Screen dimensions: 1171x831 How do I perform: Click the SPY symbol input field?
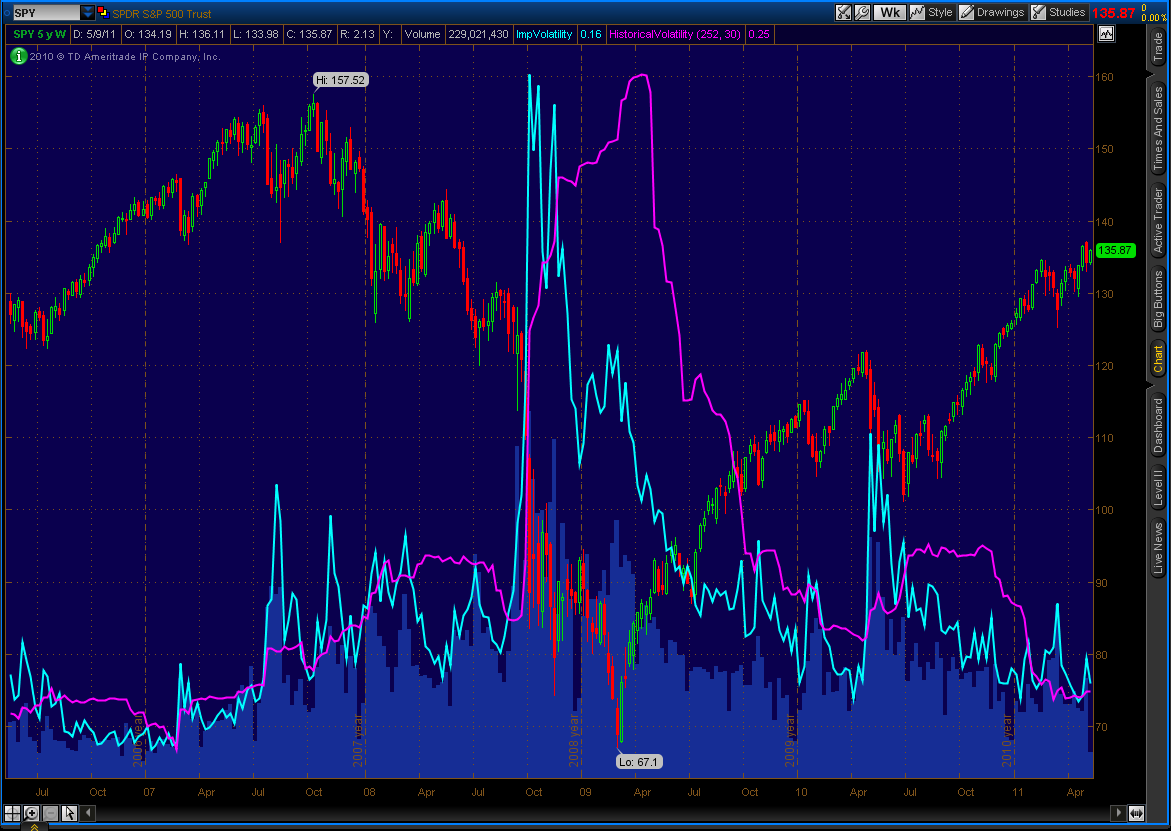[x=46, y=13]
